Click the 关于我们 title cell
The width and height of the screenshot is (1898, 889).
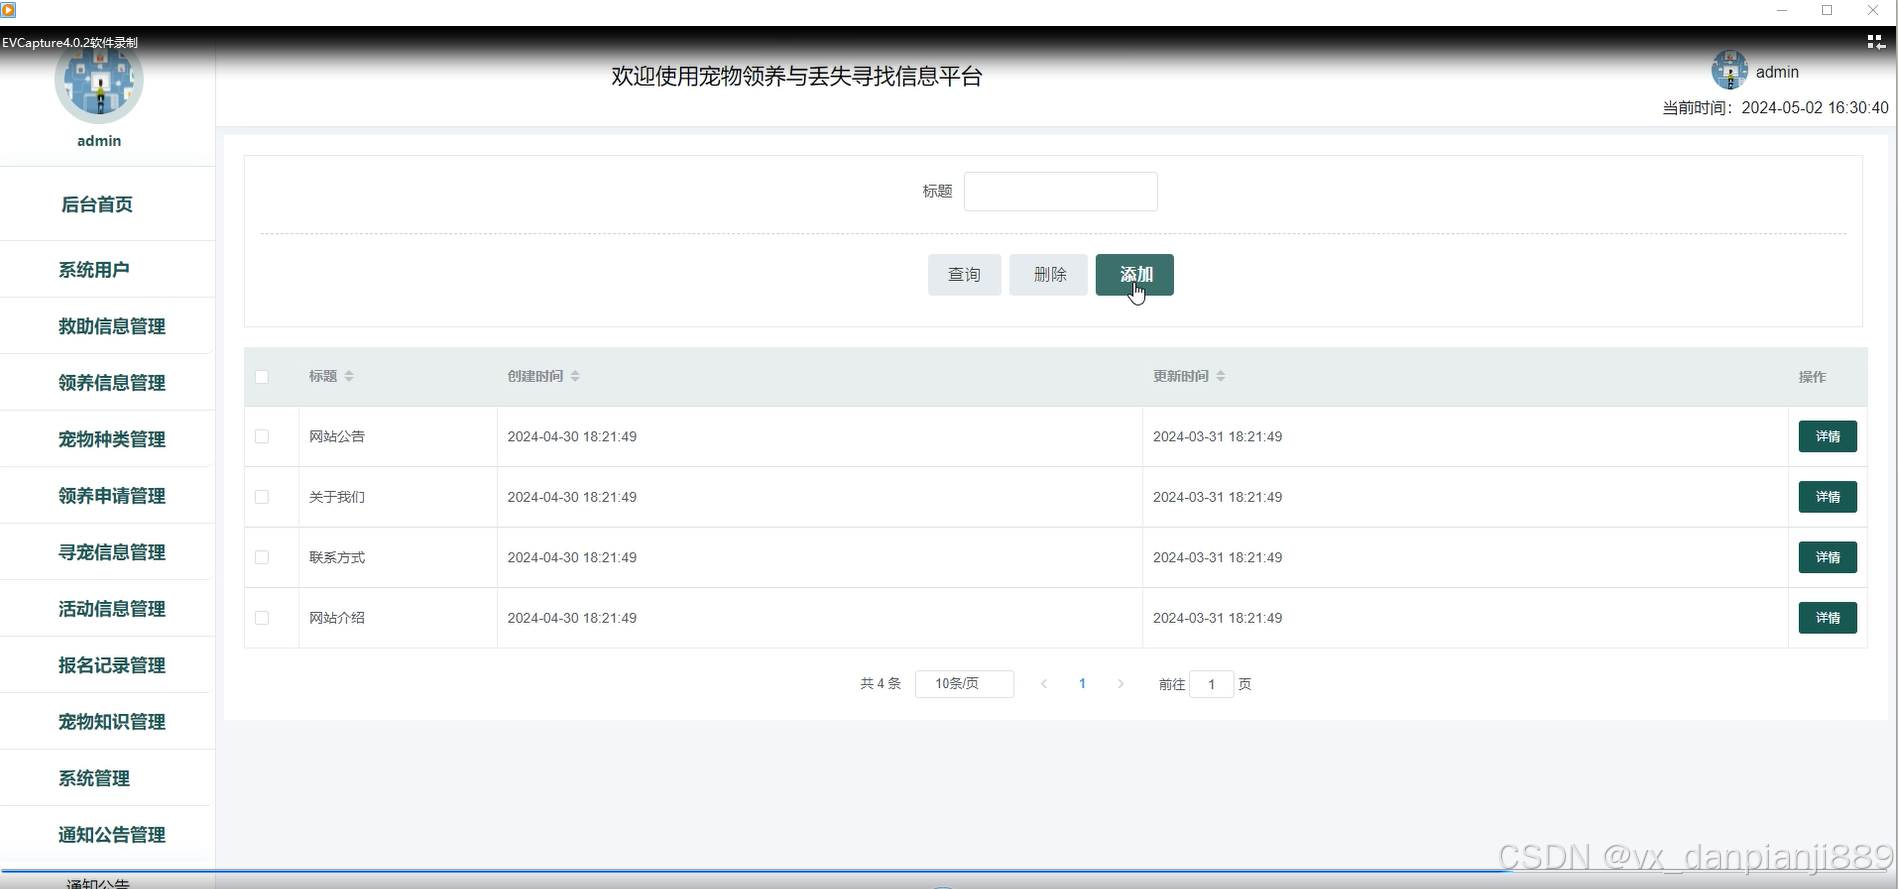337,497
